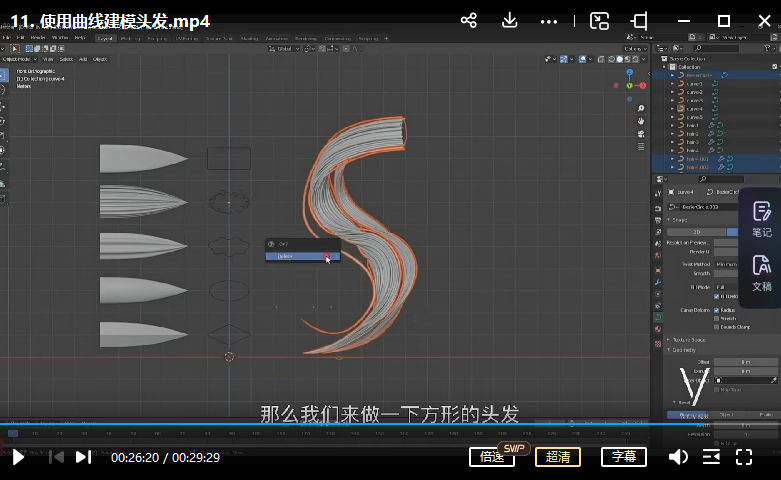
Task: Open the Add menu in viewport header
Action: coord(84,59)
